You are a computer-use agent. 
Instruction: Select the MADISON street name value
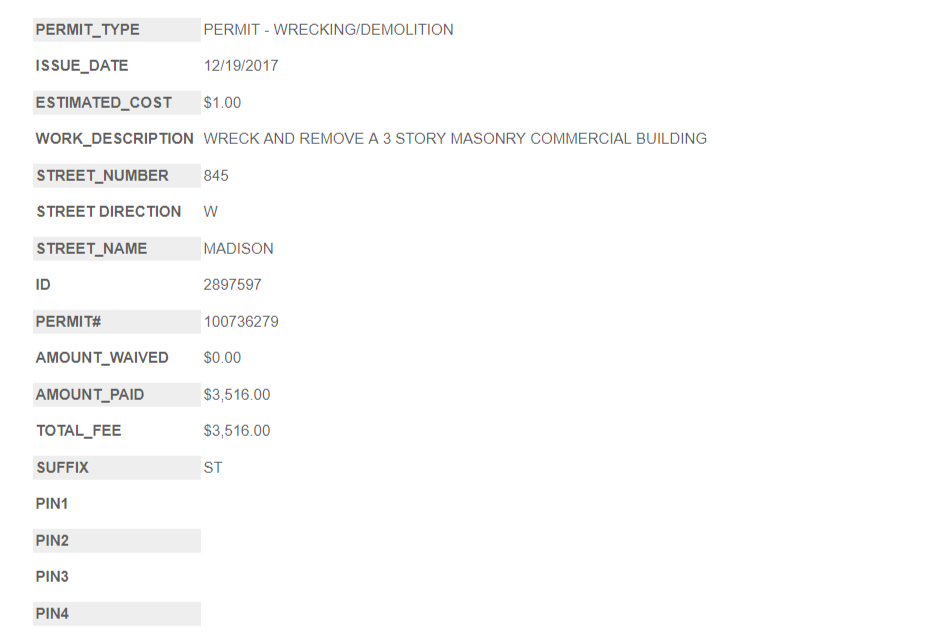coord(238,249)
